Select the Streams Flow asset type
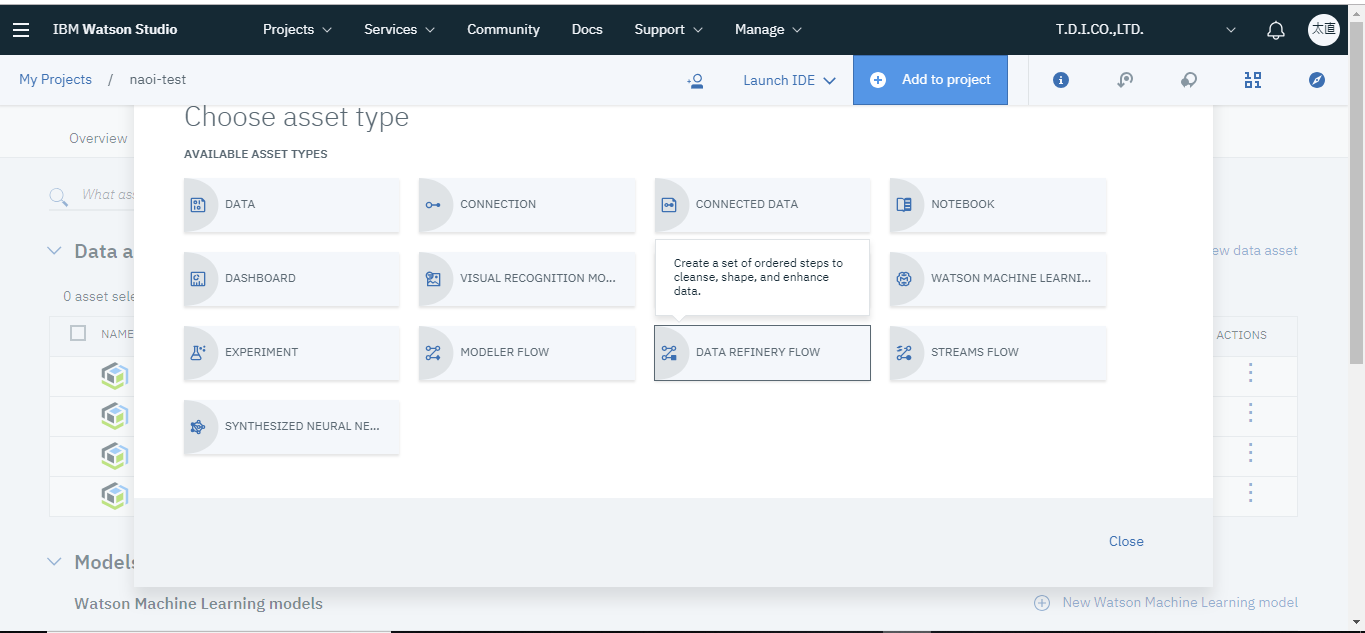Screen dimensions: 1365x633 click(x=997, y=352)
